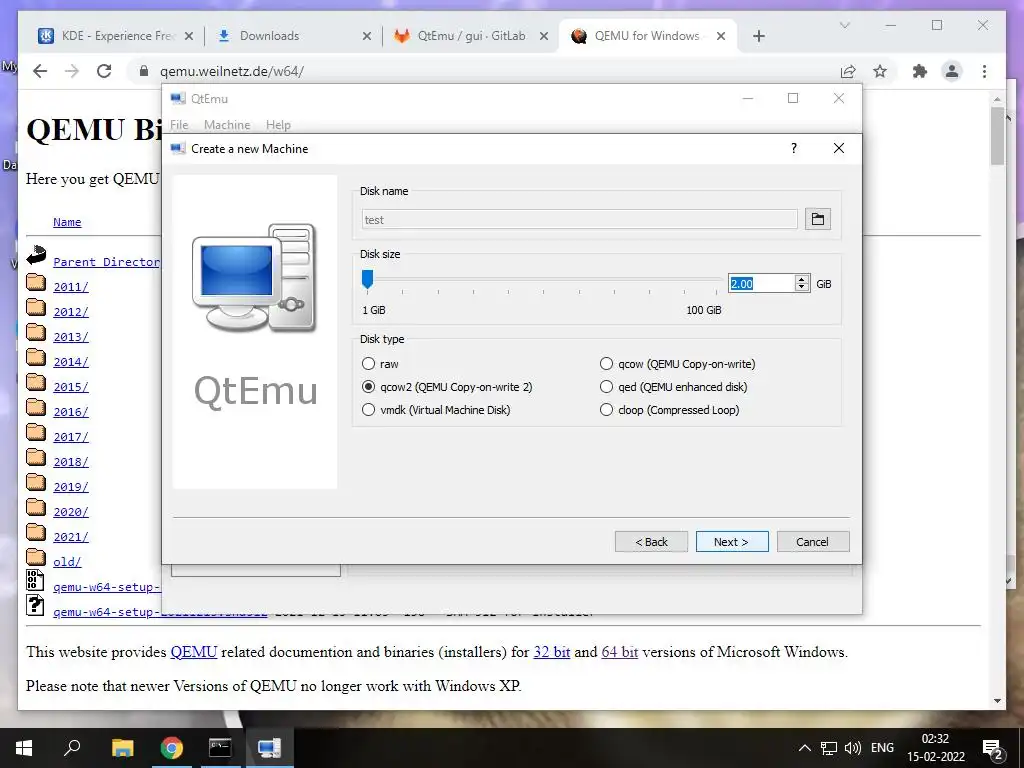Open QtEmu Help menu
1024x768 pixels.
click(278, 125)
